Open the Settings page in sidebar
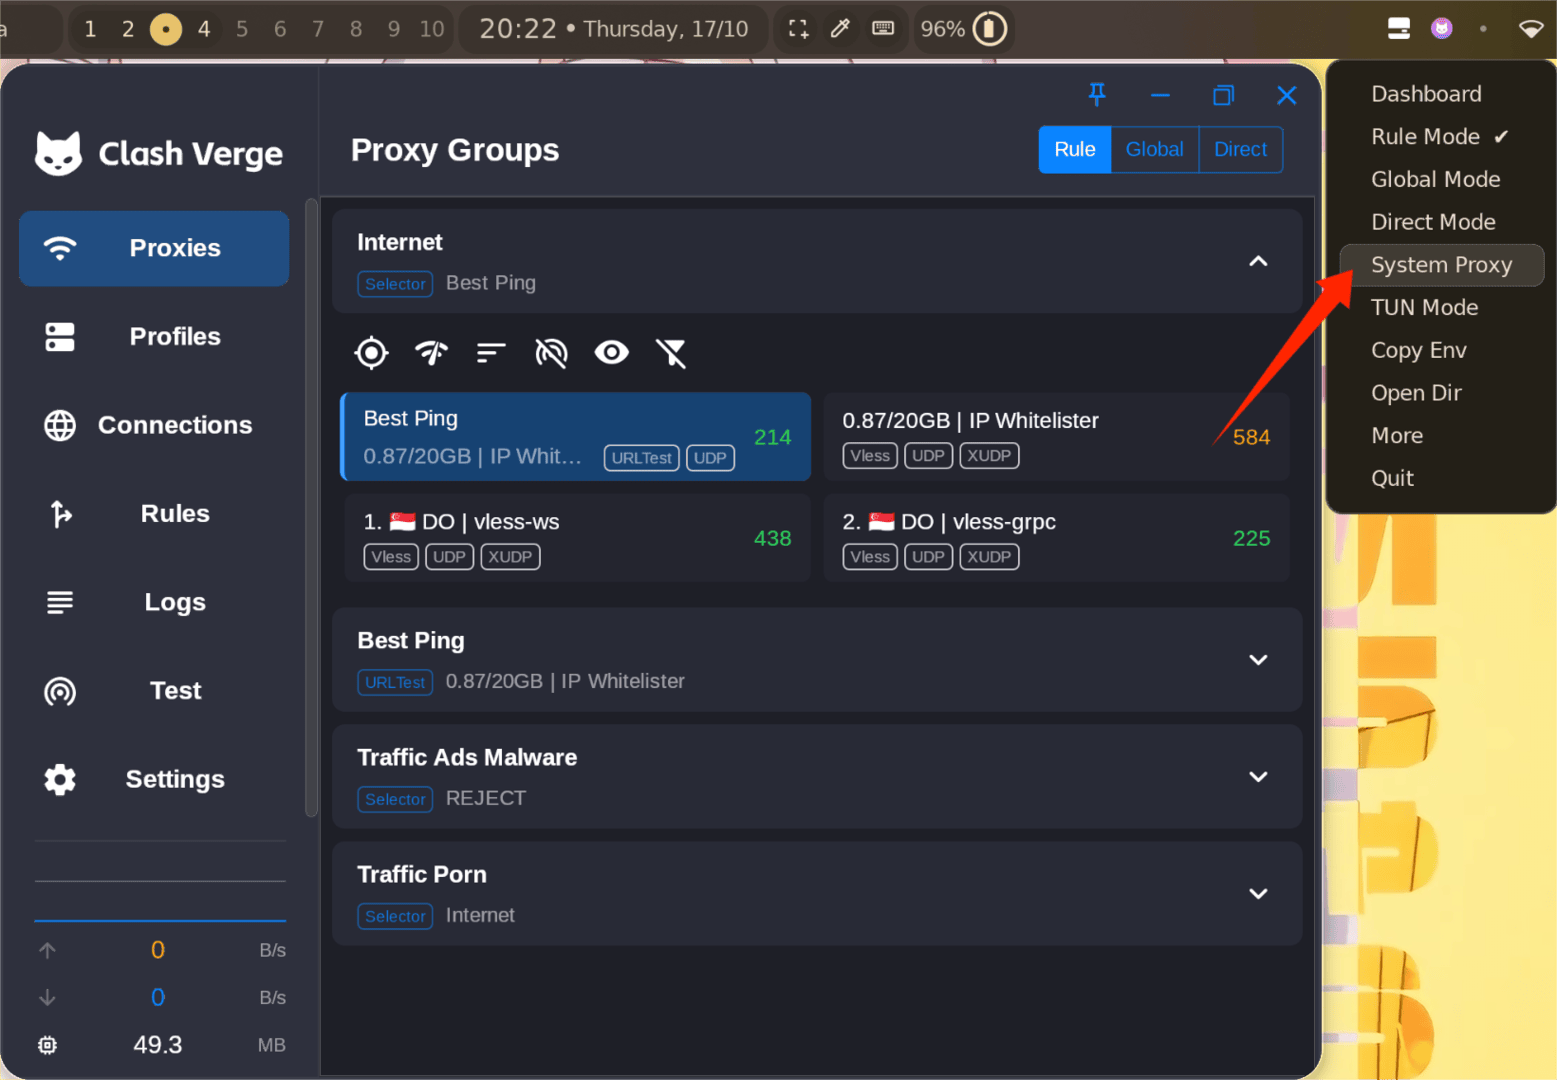 click(154, 779)
